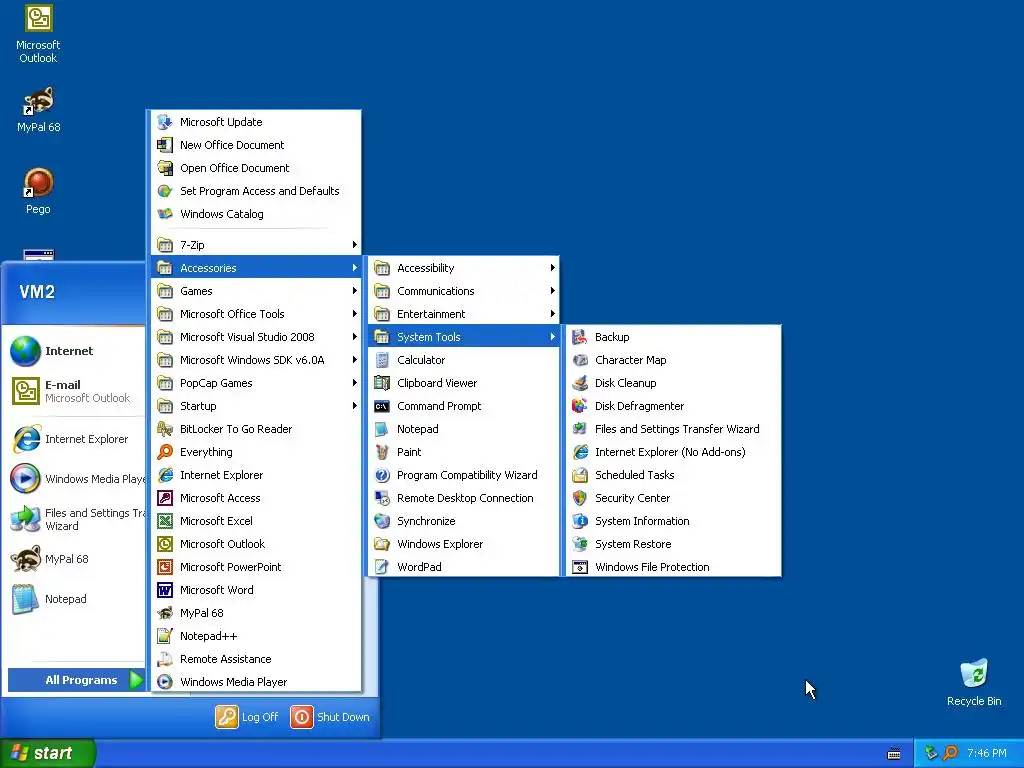Launch WordPad icon

(x=382, y=567)
